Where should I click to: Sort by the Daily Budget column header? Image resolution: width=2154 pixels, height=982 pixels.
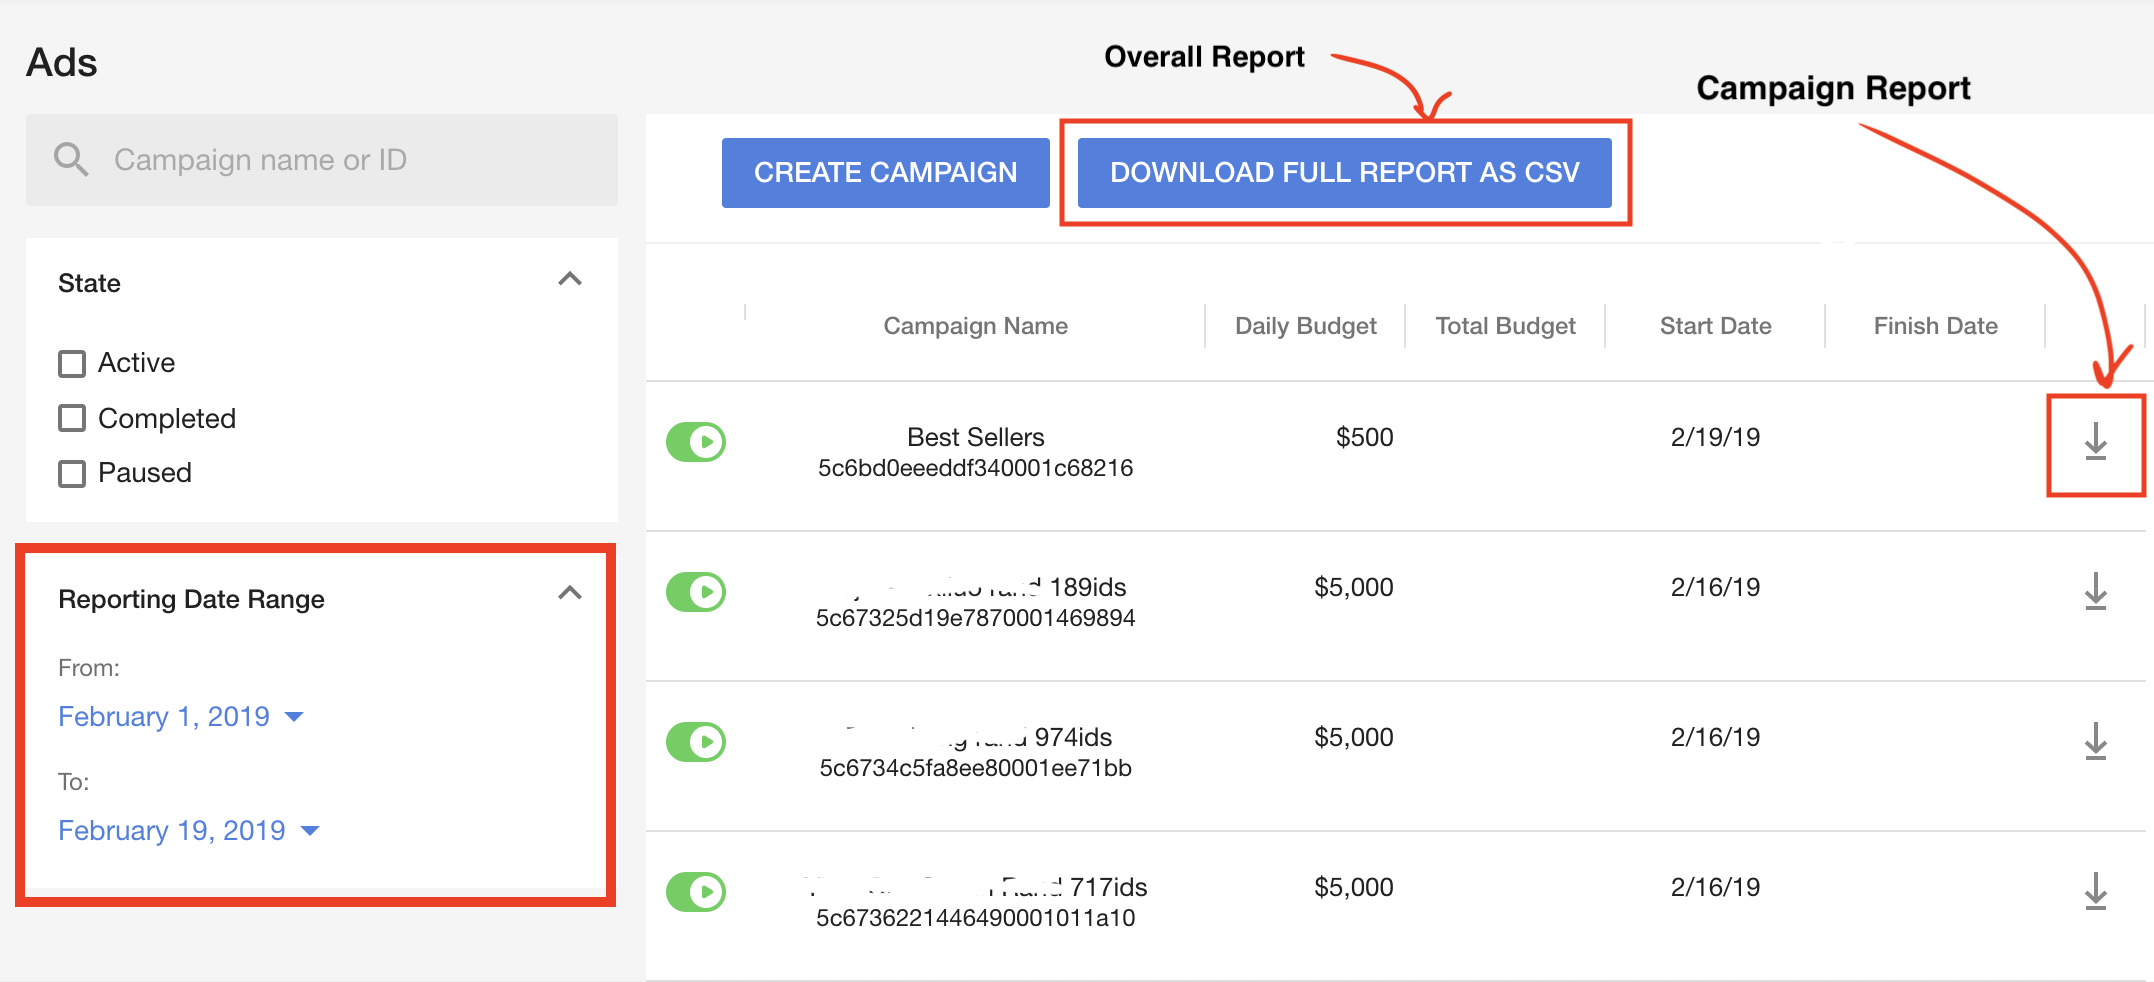pos(1305,326)
